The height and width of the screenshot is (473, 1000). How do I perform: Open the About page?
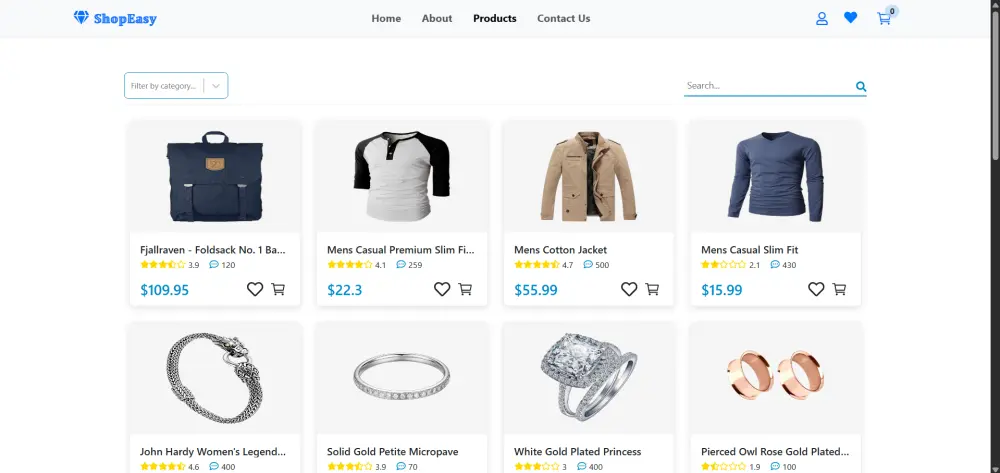[437, 18]
